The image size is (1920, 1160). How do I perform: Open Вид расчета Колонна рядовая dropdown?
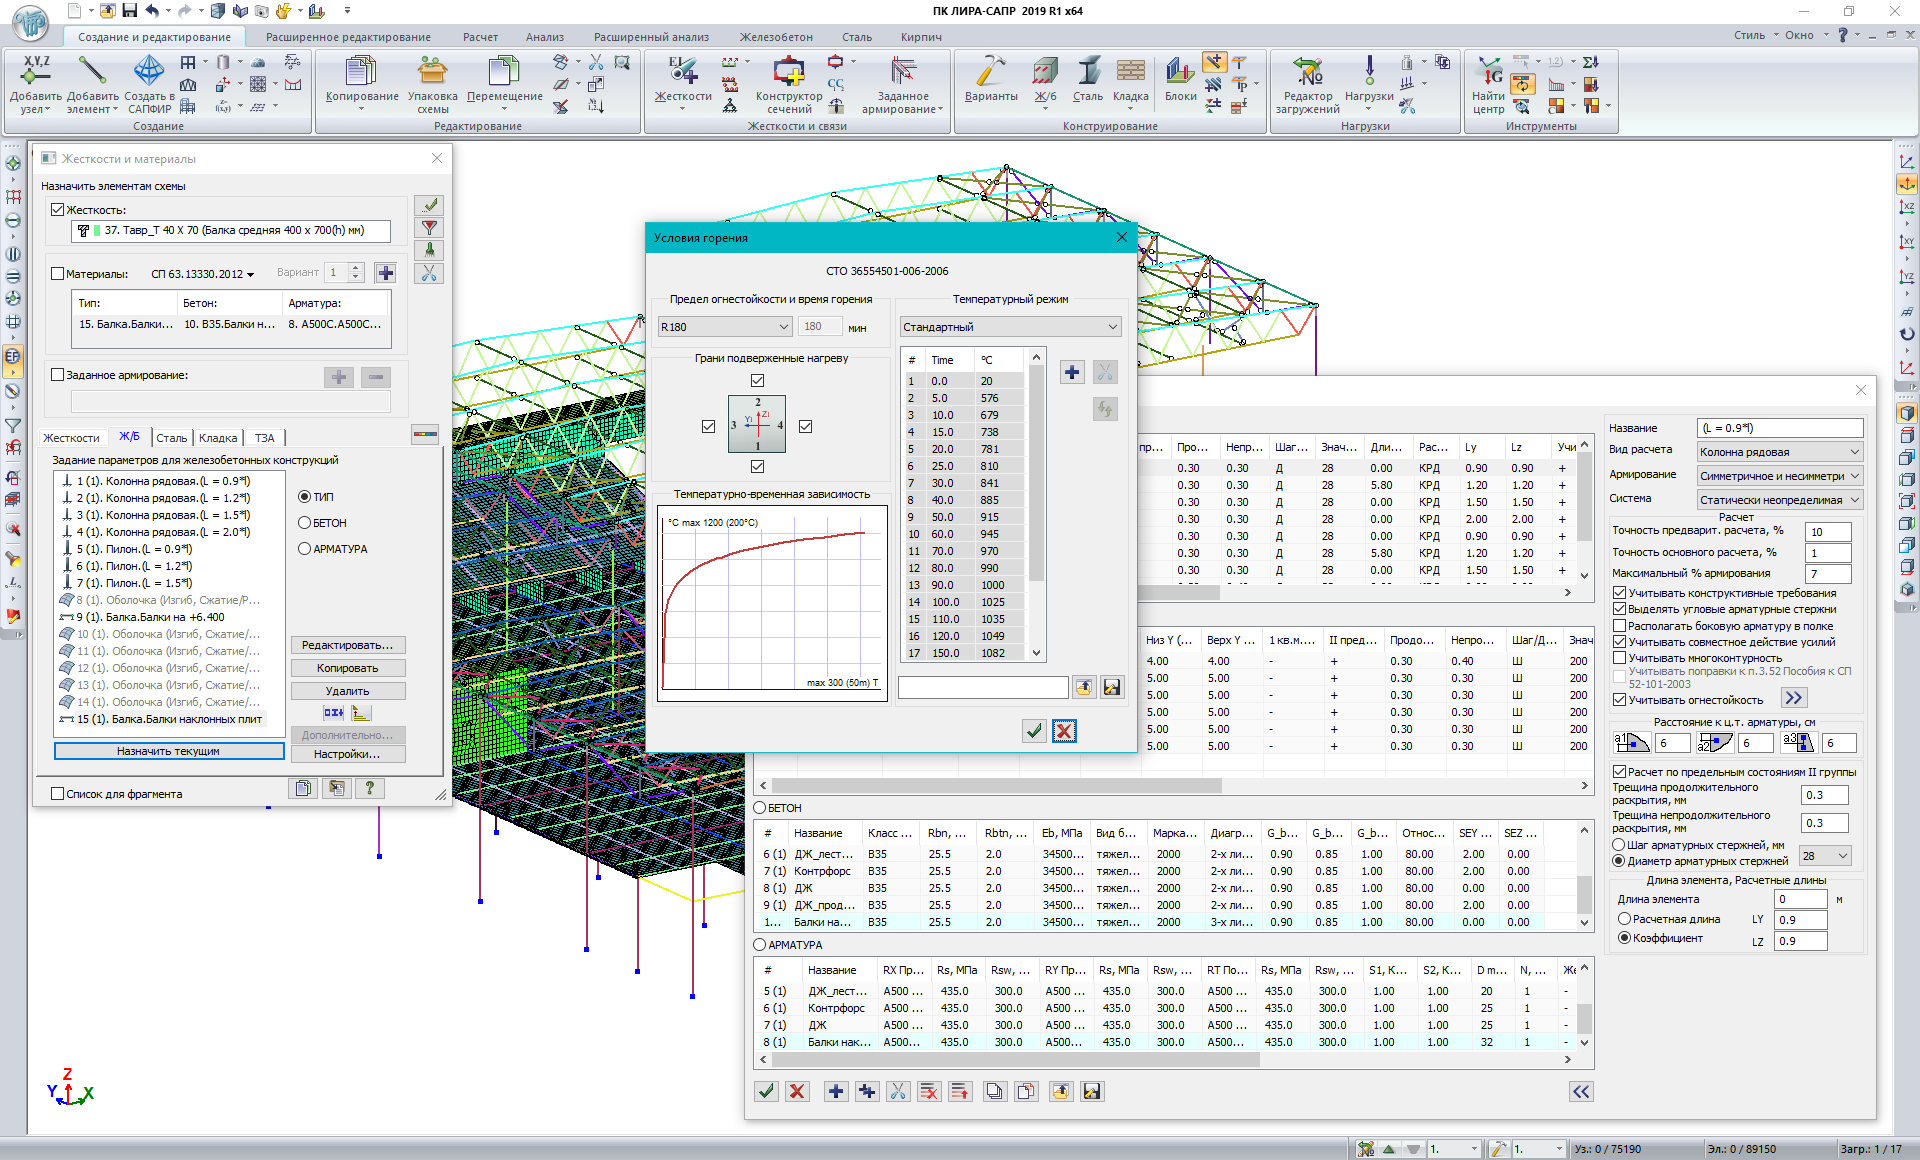point(1780,452)
